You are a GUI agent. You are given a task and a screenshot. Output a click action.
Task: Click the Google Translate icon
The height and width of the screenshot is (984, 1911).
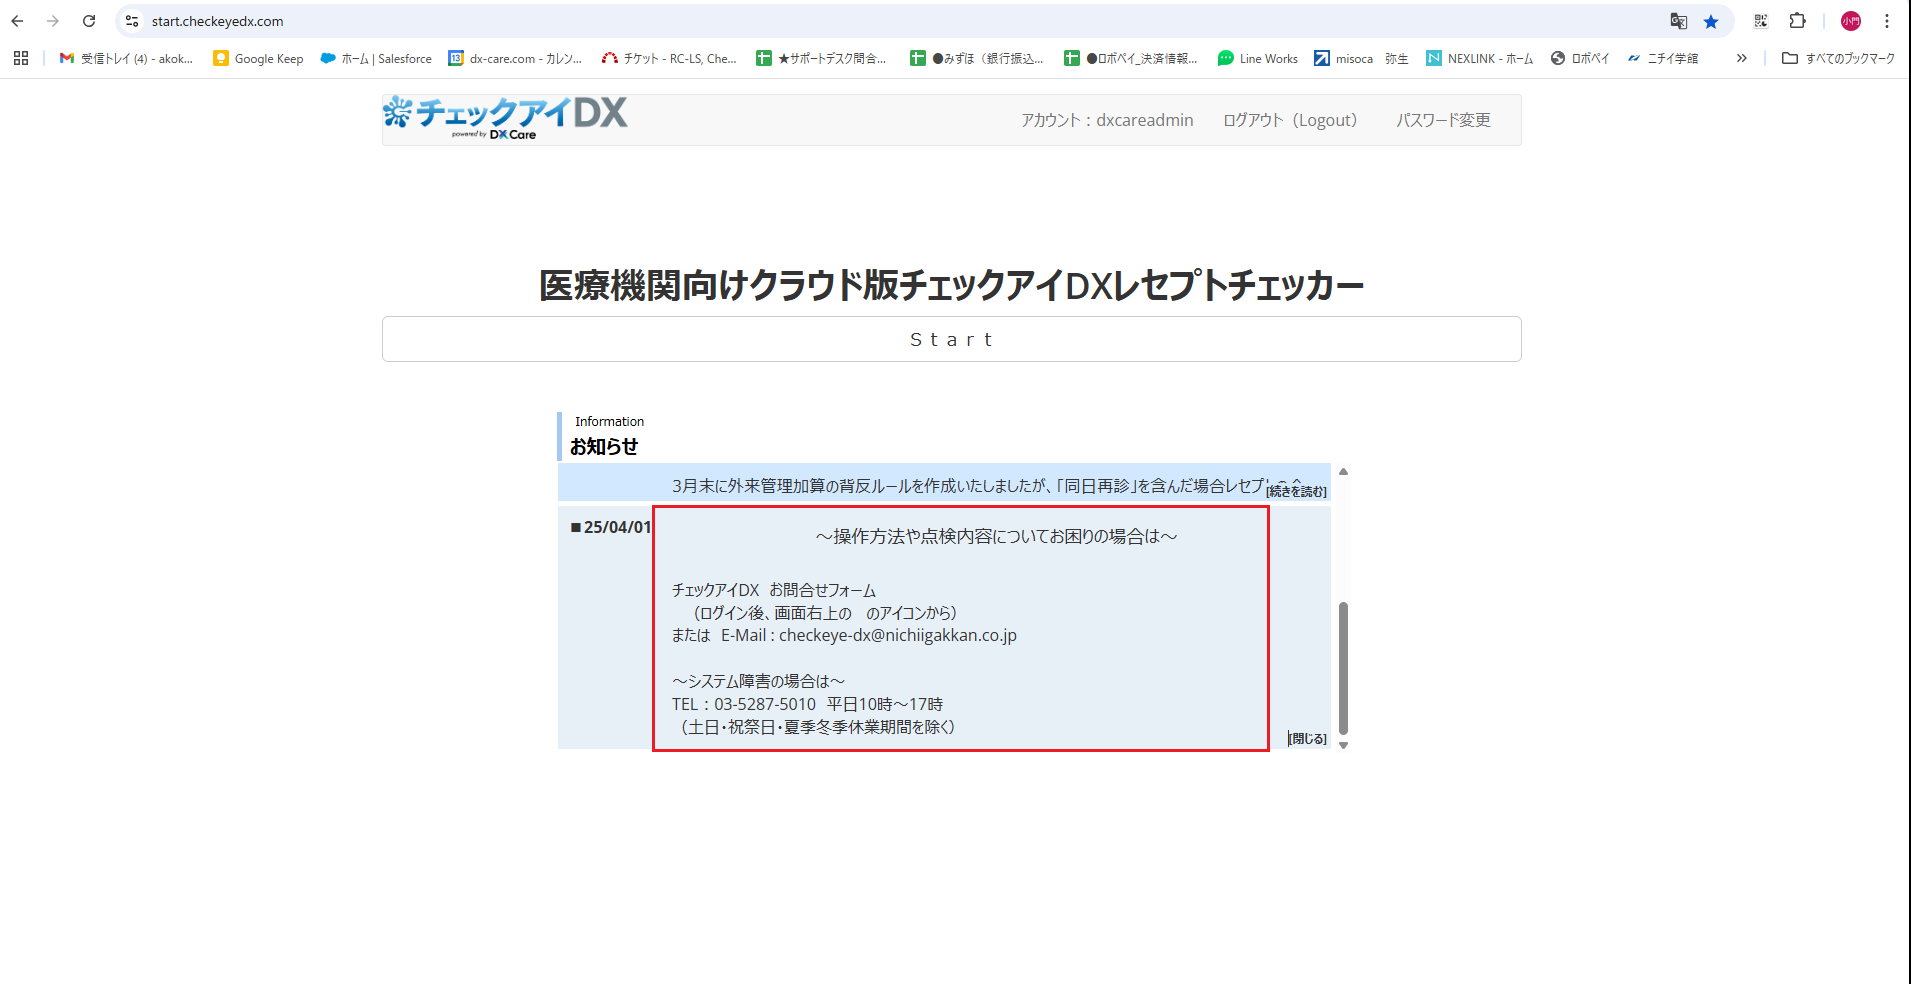point(1679,21)
